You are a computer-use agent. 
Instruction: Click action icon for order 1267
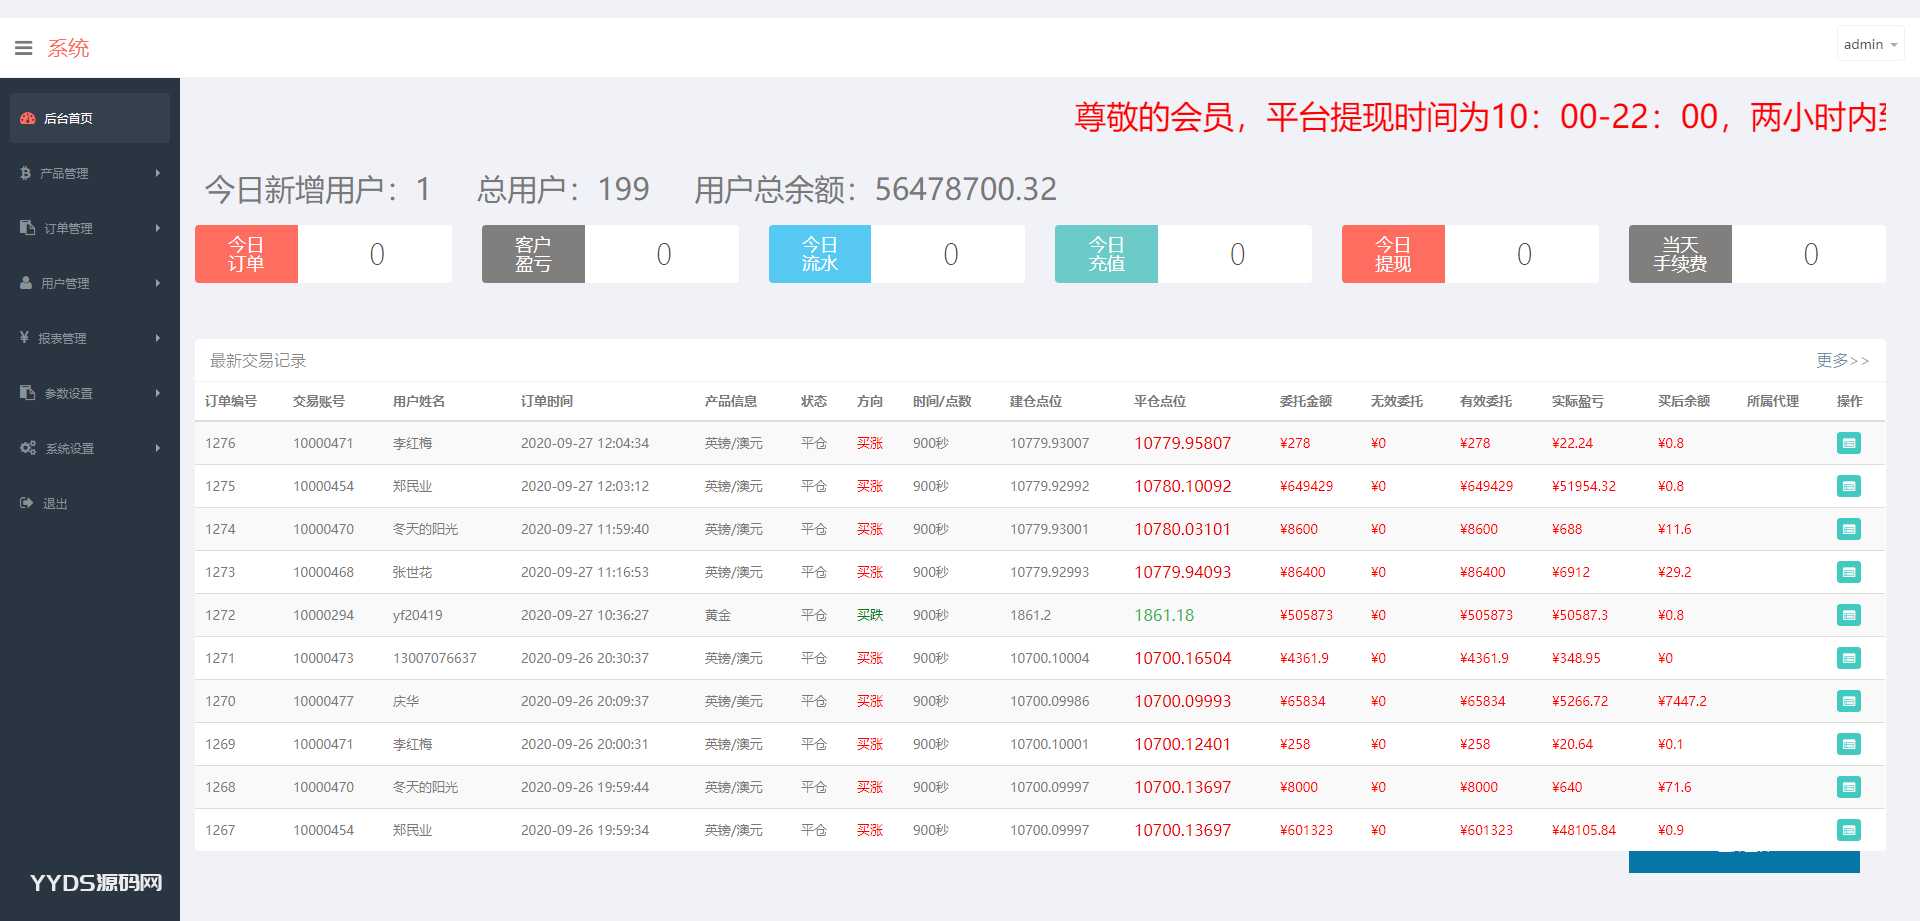point(1848,830)
